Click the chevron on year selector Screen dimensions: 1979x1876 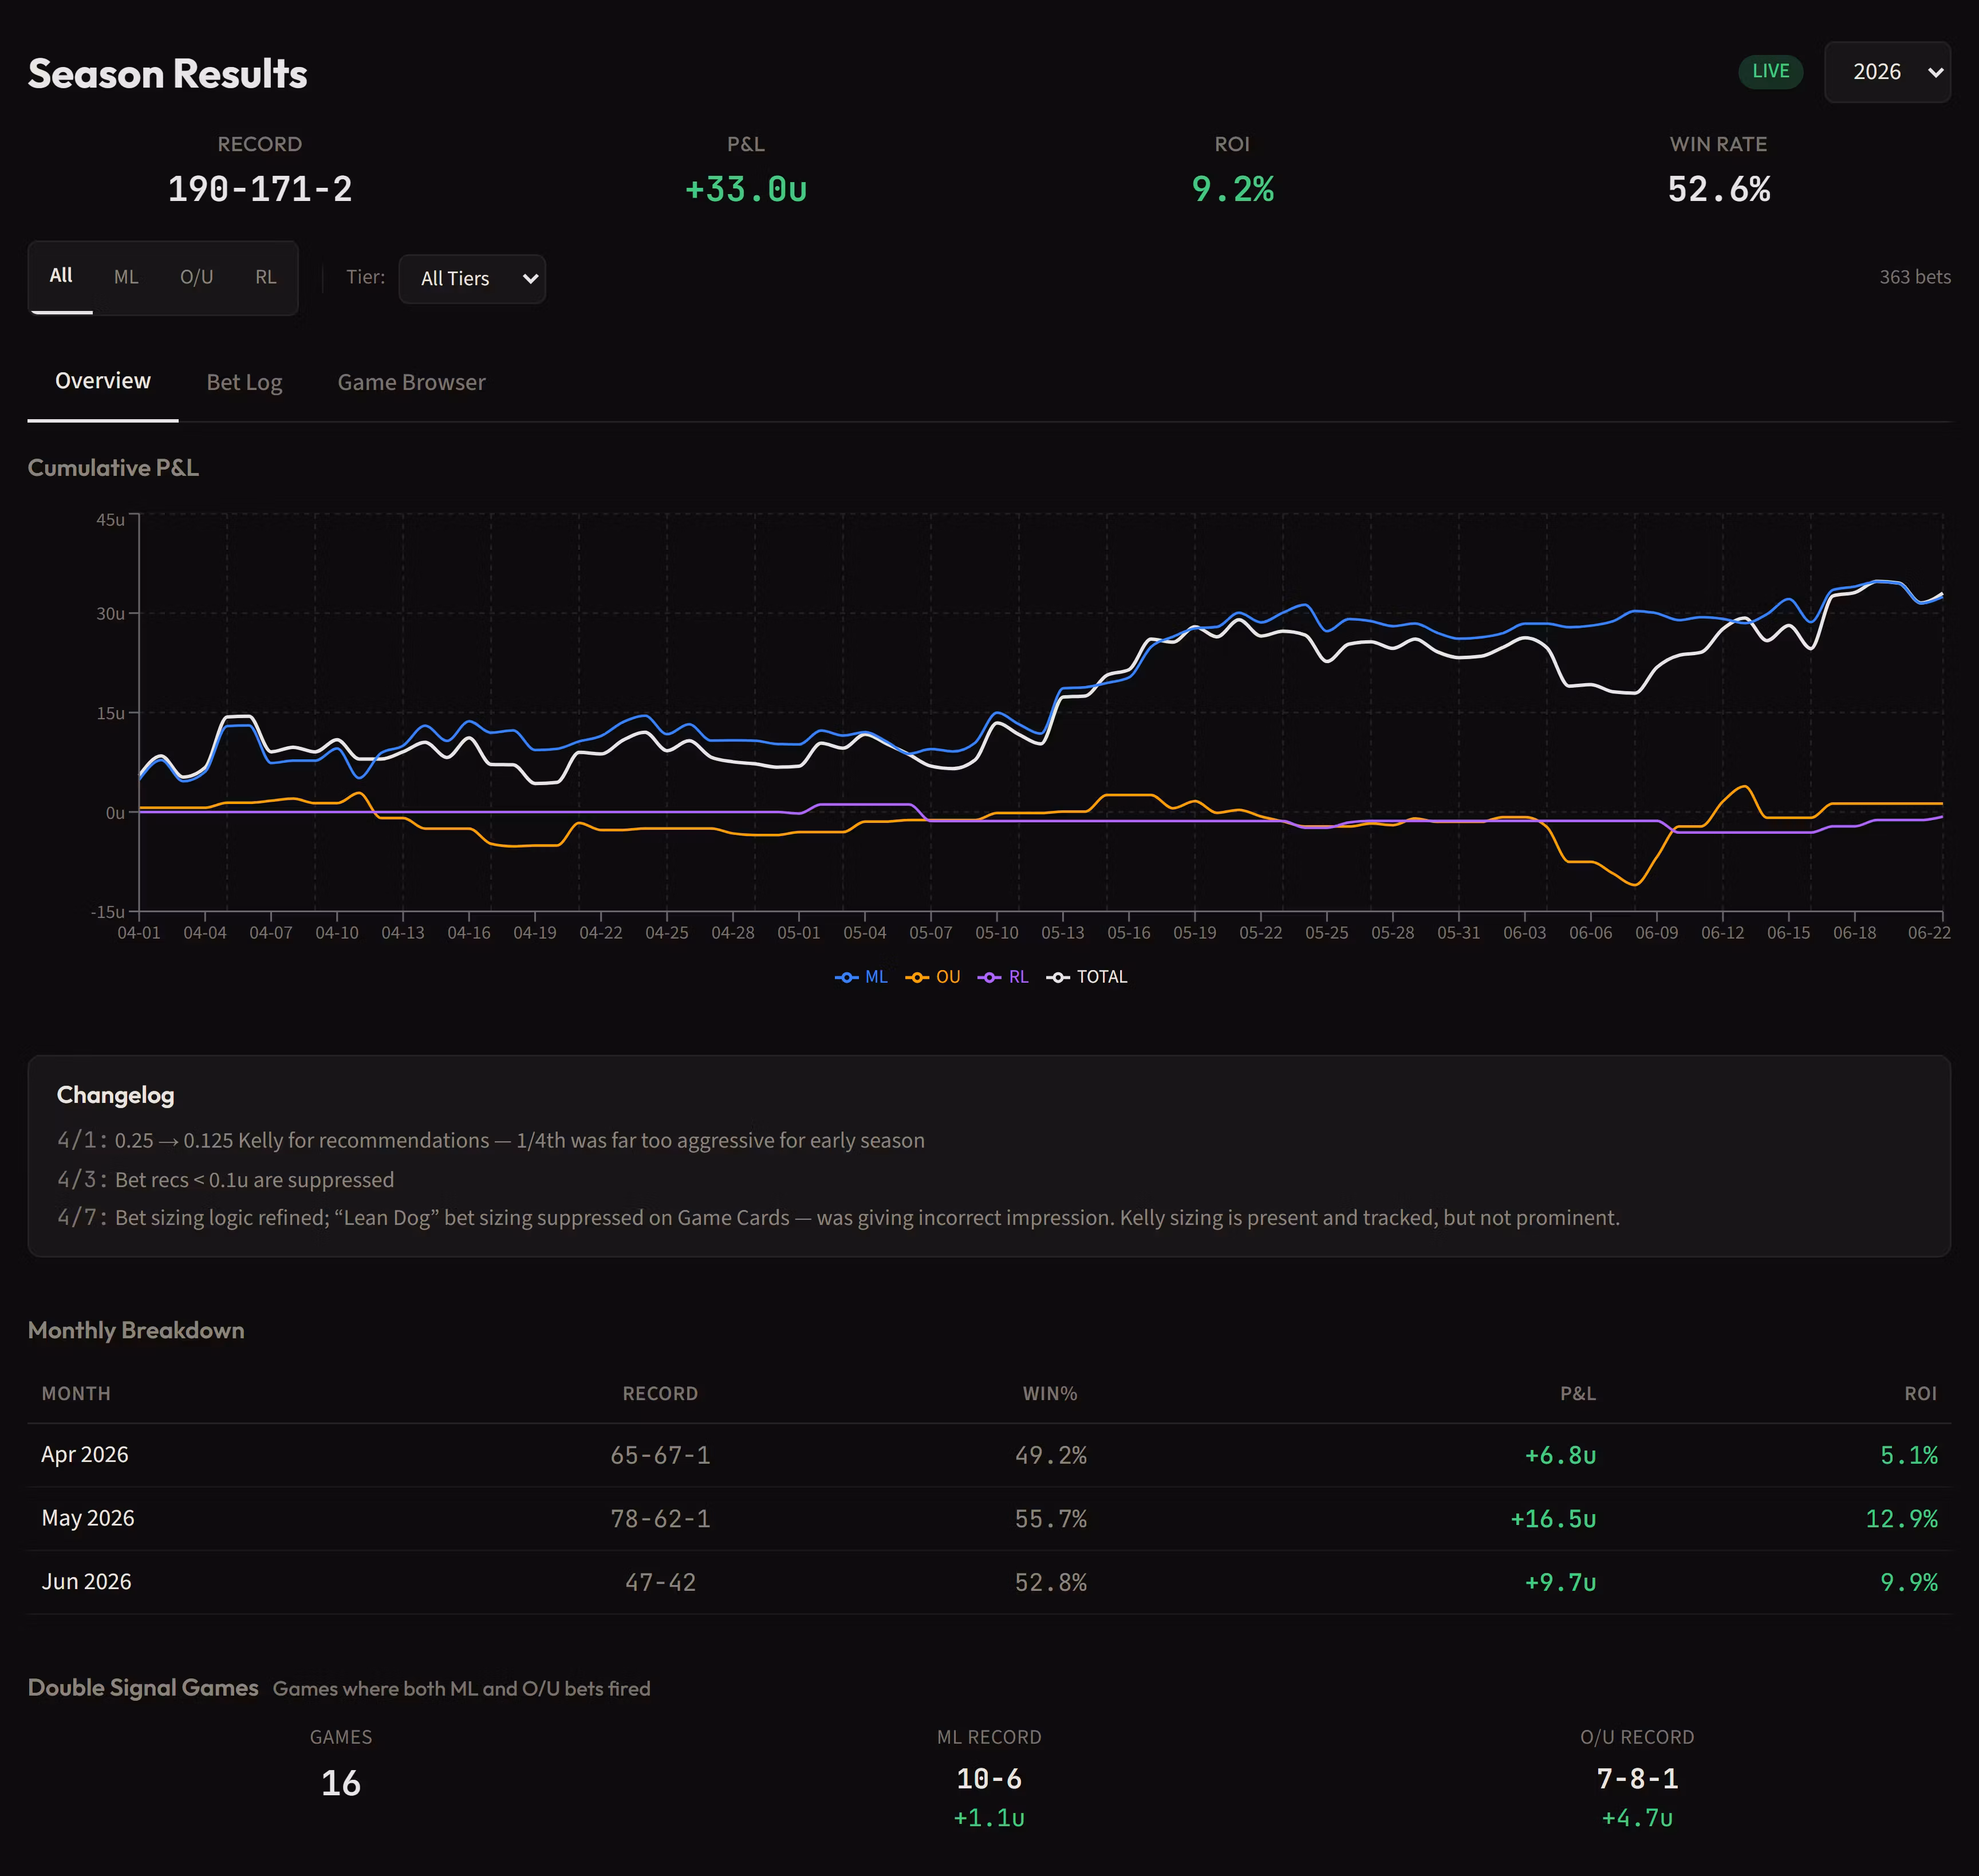point(1935,72)
